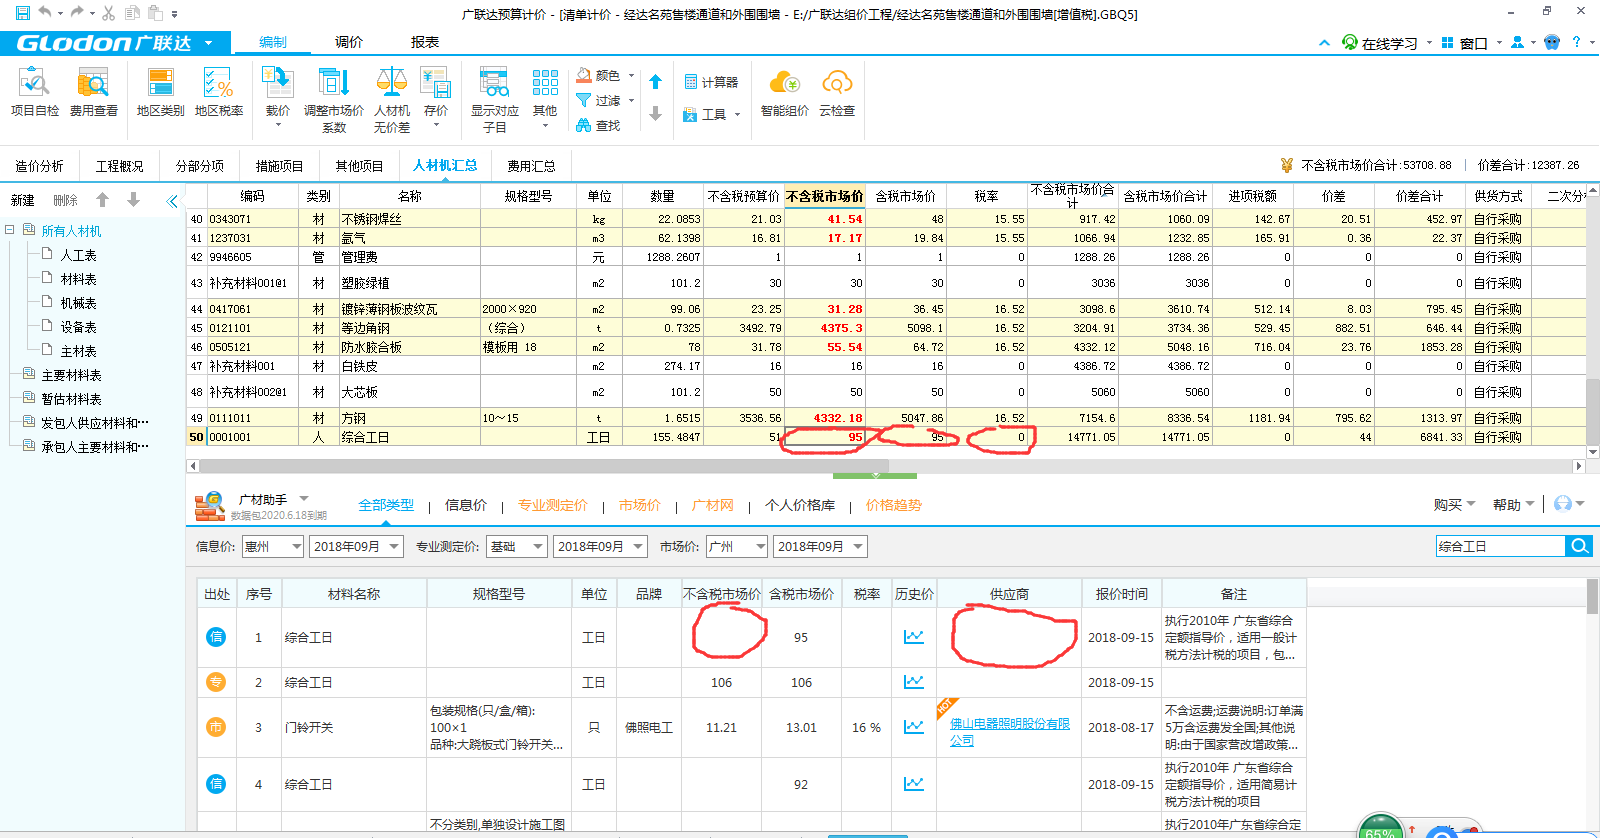This screenshot has width=1600, height=838.
Task: Click the search magnifier button for 综合工日
Action: pos(1579,546)
